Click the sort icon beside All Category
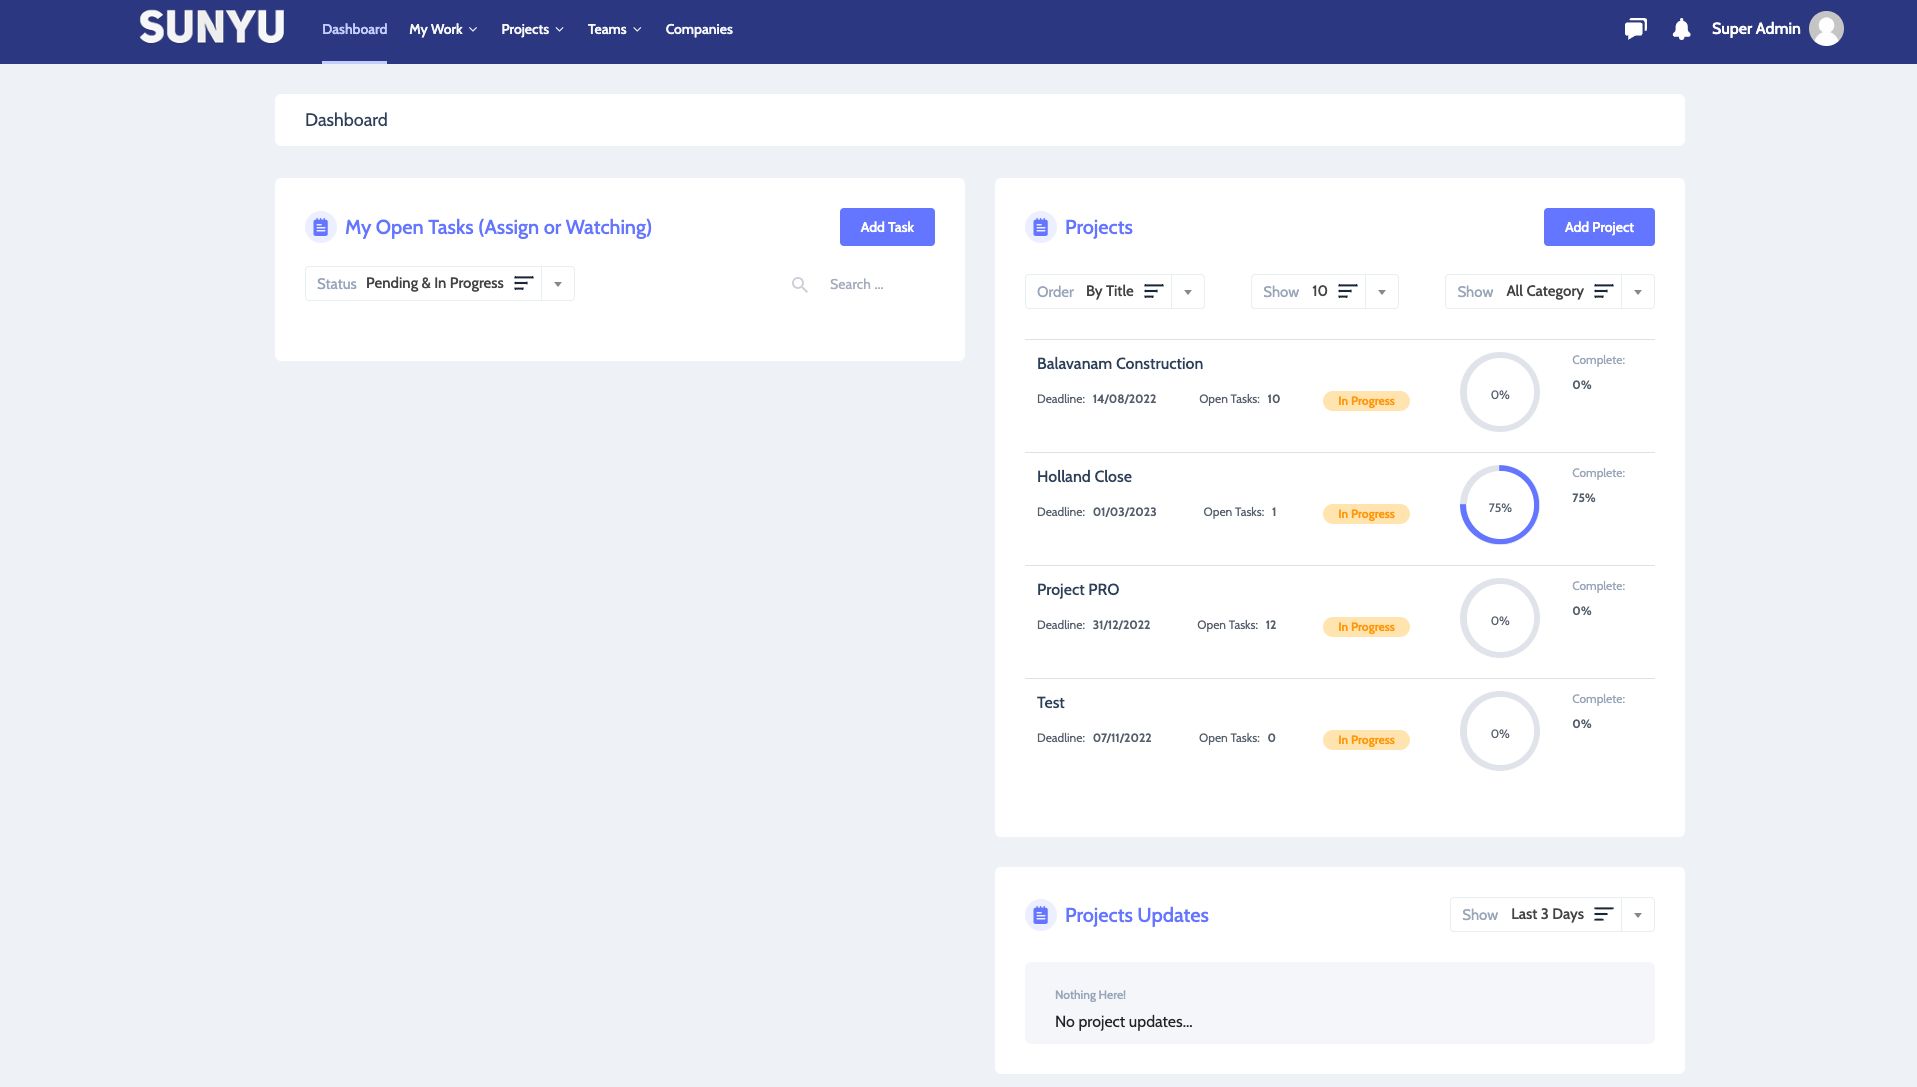This screenshot has width=1917, height=1087. coord(1604,291)
